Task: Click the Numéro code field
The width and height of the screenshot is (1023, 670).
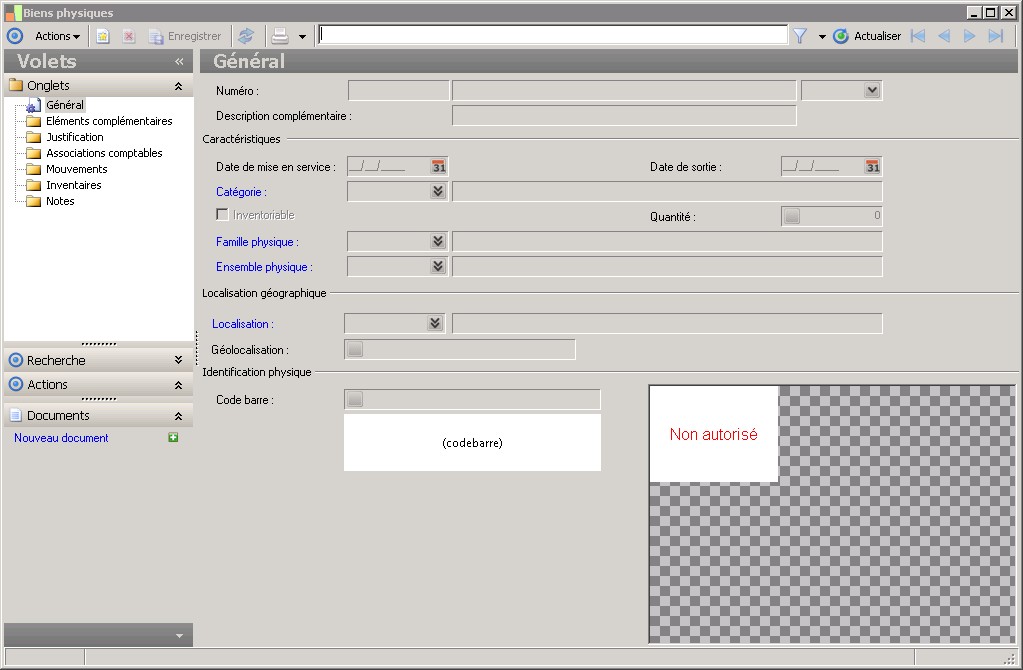Action: [x=399, y=91]
